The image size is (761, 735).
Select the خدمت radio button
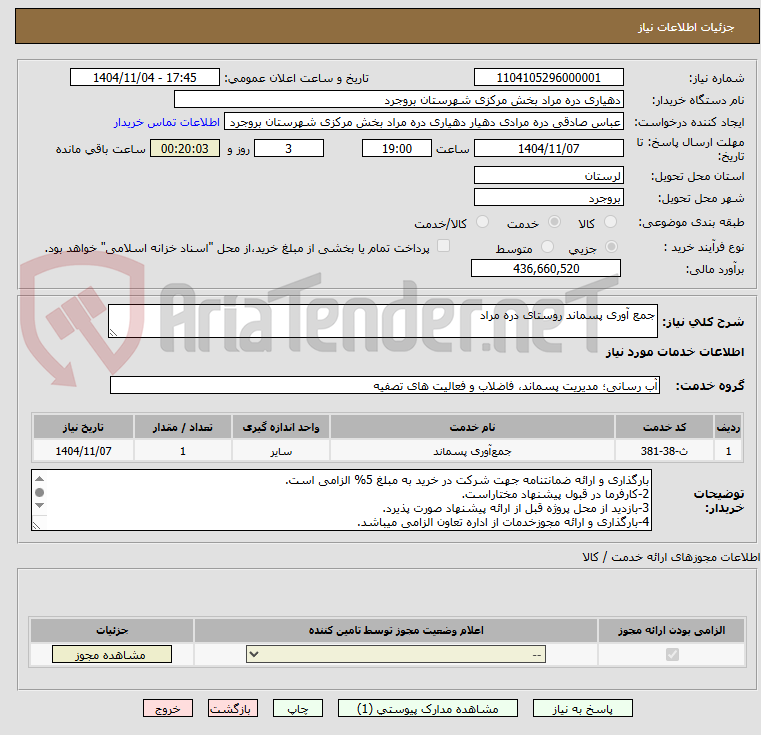554,222
